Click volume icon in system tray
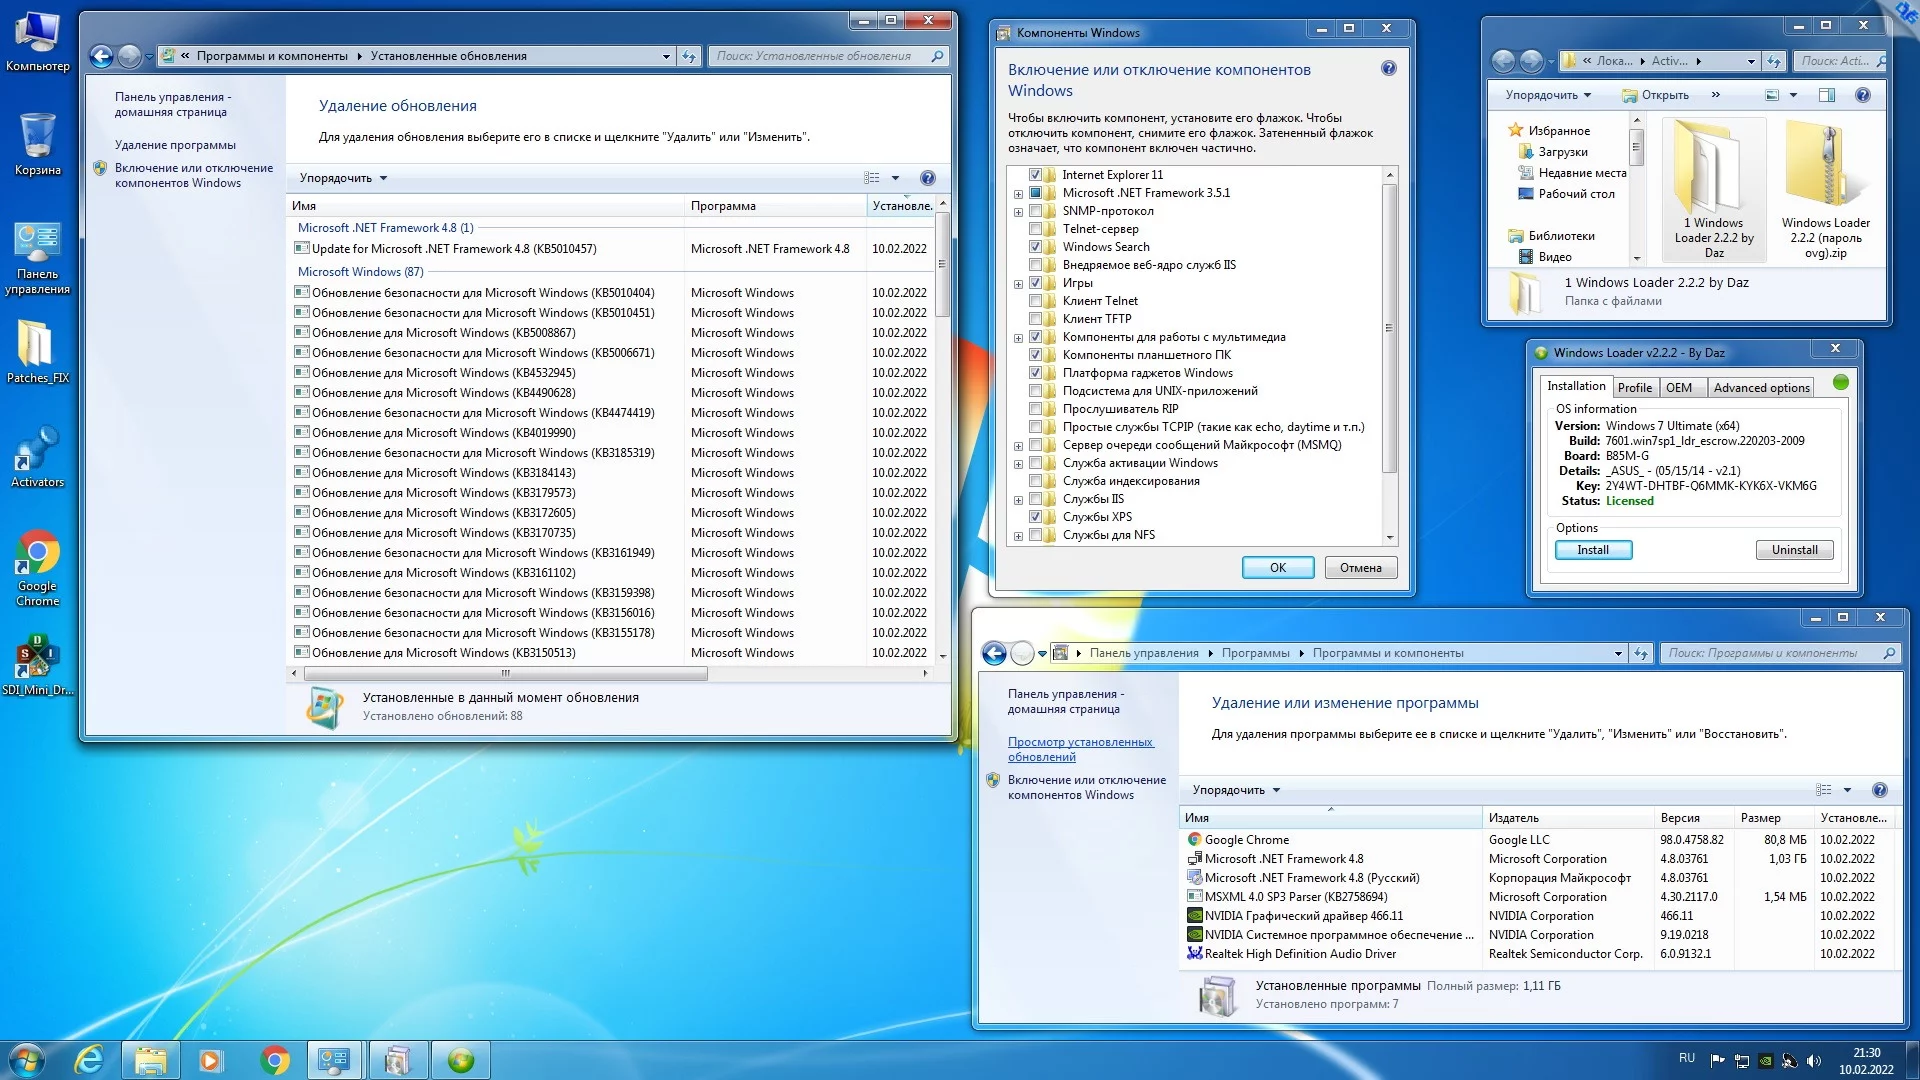The width and height of the screenshot is (1920, 1080). click(1814, 1060)
